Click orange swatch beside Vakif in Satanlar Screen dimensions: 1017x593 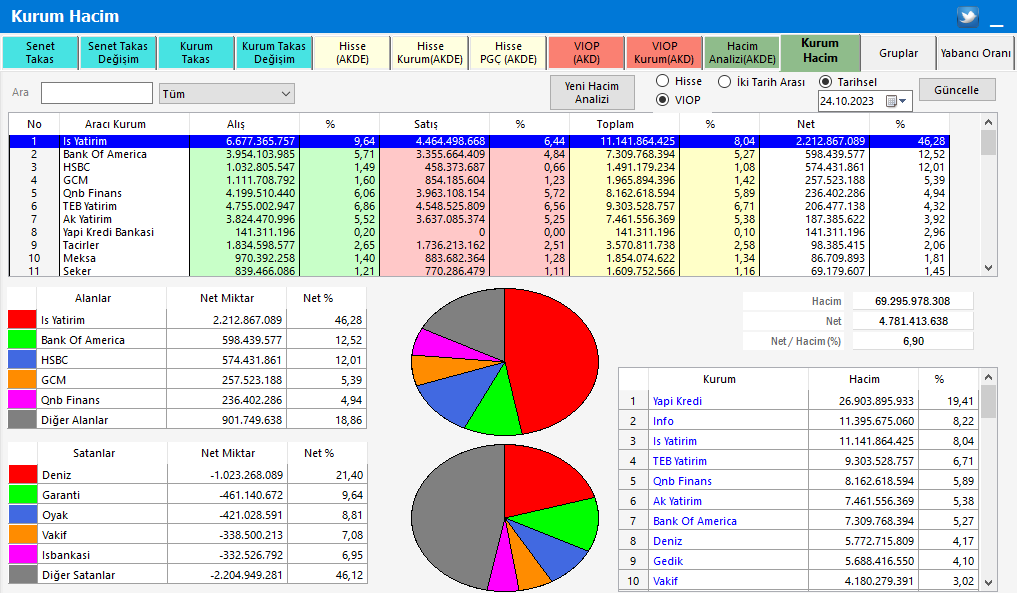click(23, 535)
